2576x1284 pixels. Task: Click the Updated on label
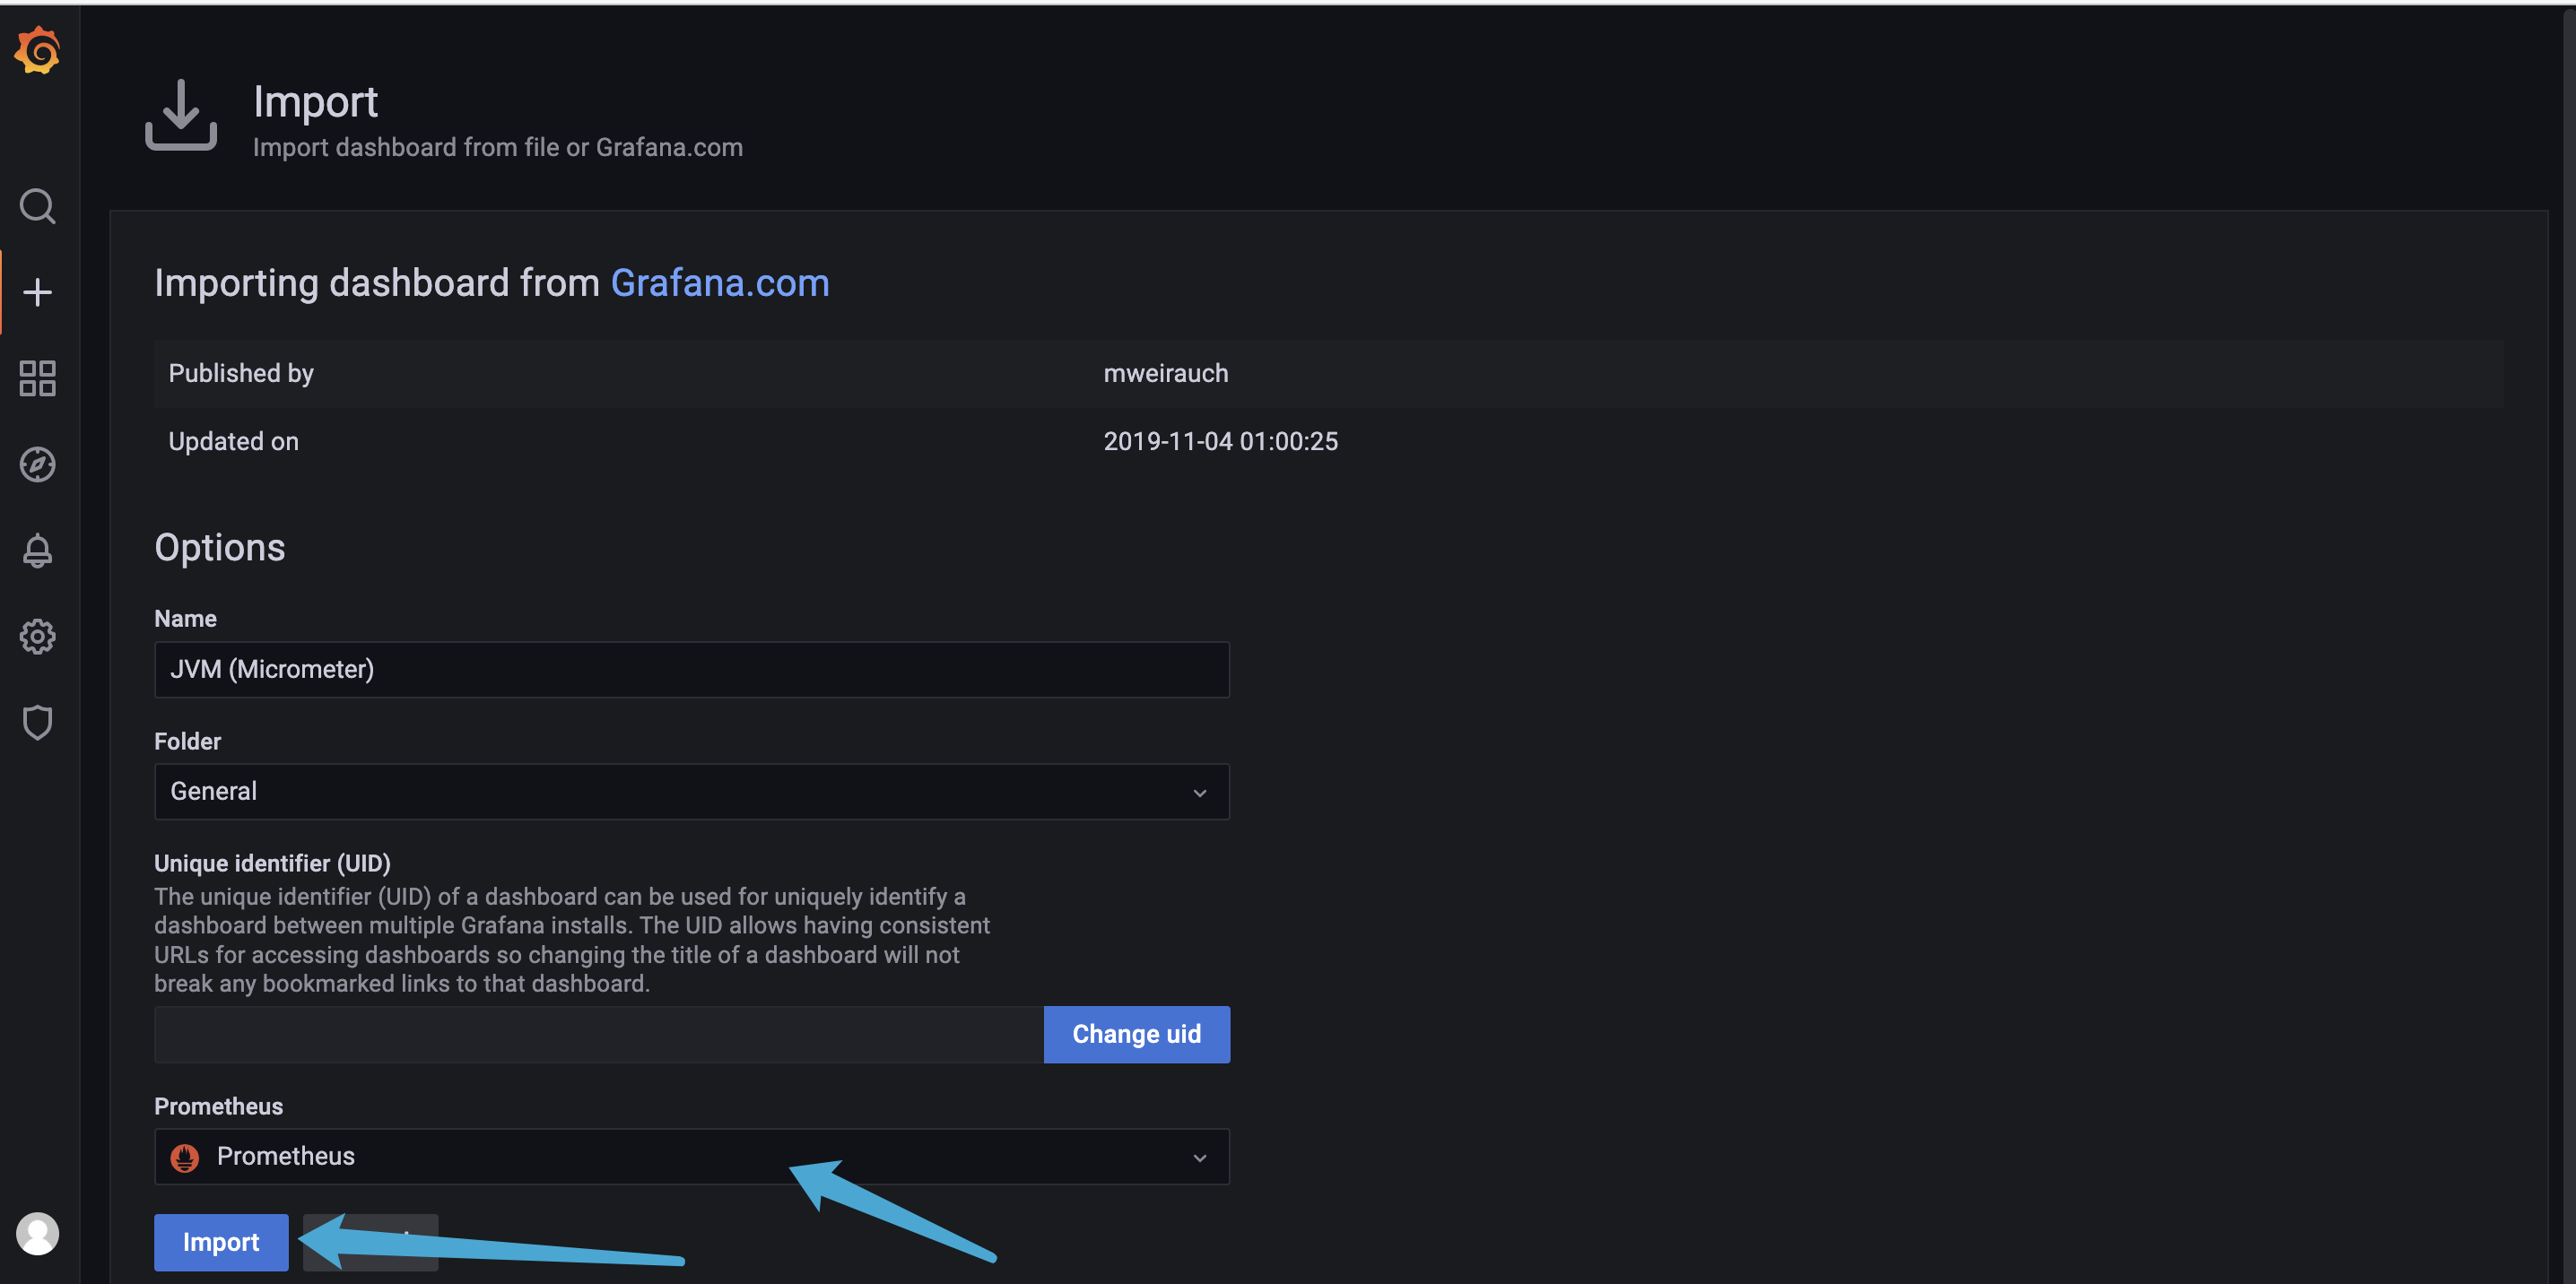tap(233, 441)
